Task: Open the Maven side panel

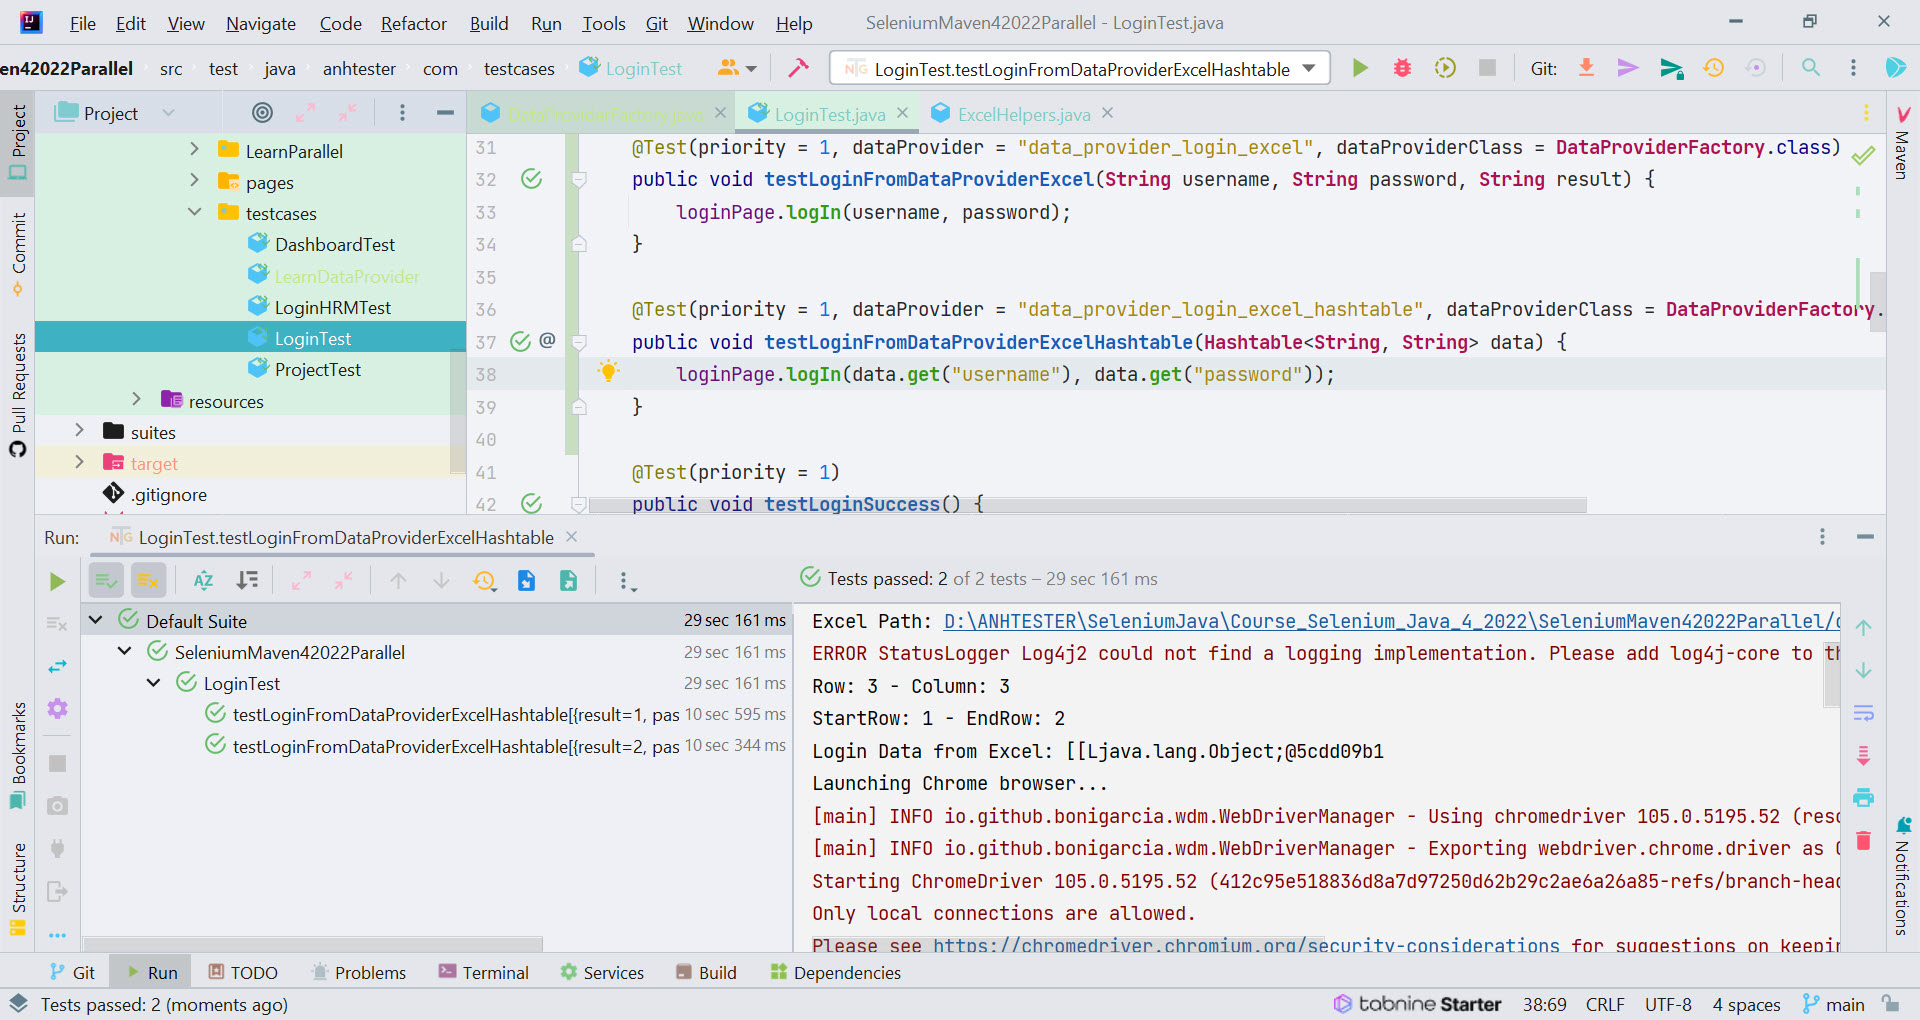Action: coord(1903,141)
